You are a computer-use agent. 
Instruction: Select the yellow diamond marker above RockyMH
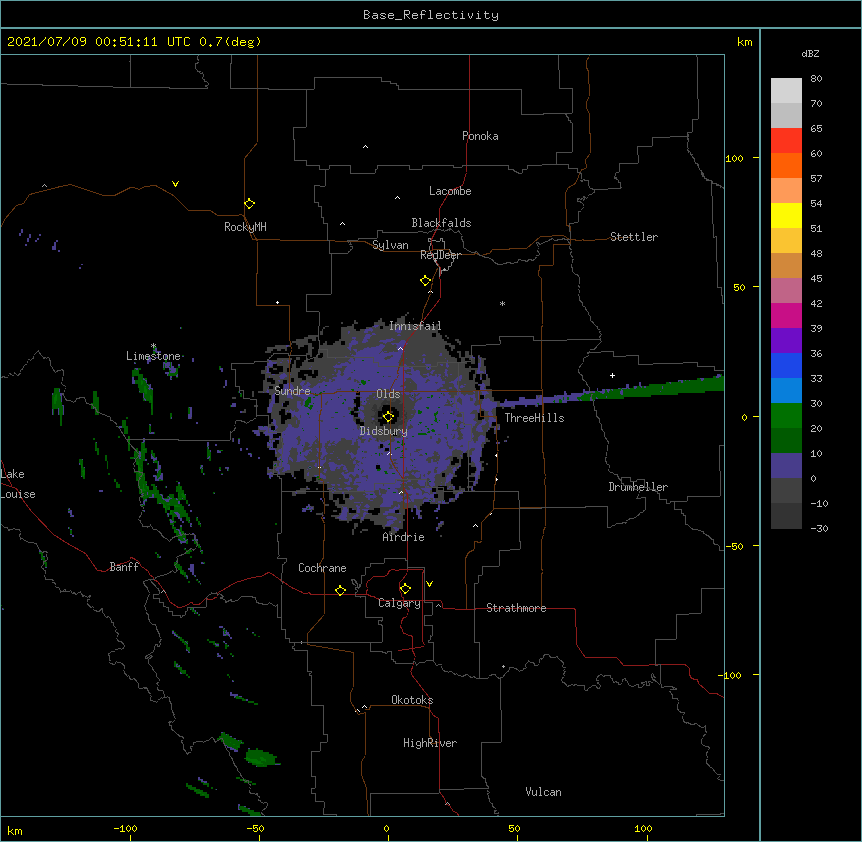[250, 204]
